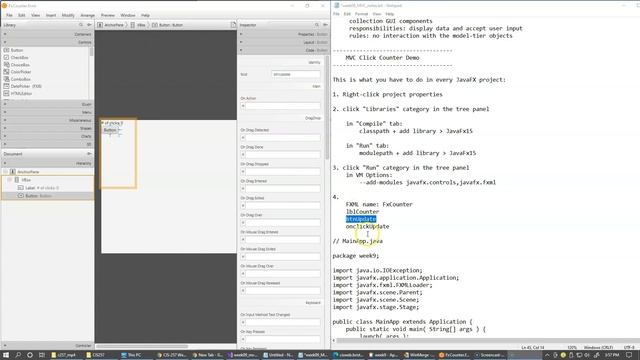
Task: Expand the 3D library section
Action: click(x=47, y=144)
